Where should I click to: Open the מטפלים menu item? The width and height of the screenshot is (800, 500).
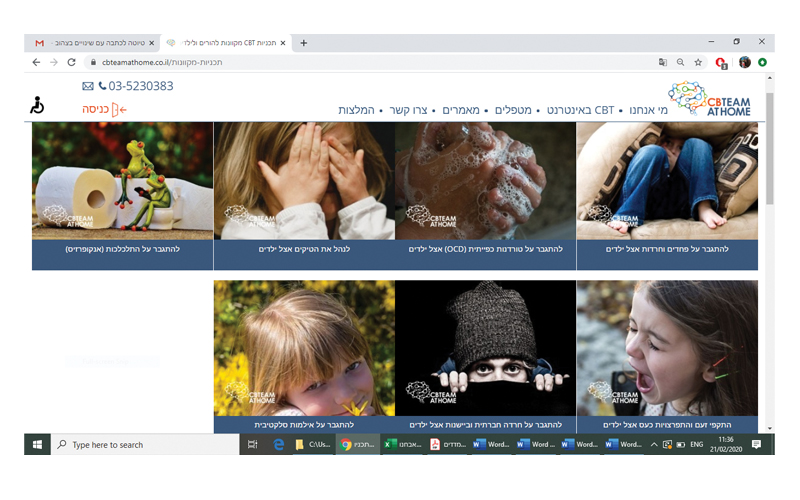coord(513,110)
